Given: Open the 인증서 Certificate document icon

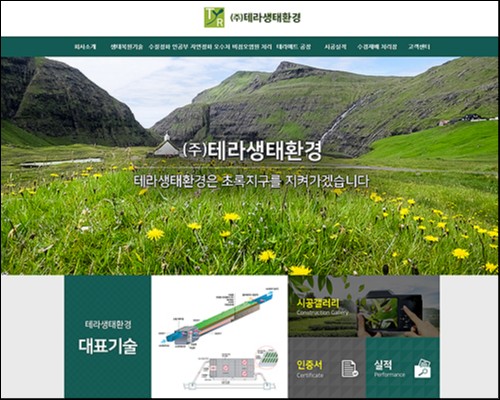Looking at the screenshot, I should point(350,369).
